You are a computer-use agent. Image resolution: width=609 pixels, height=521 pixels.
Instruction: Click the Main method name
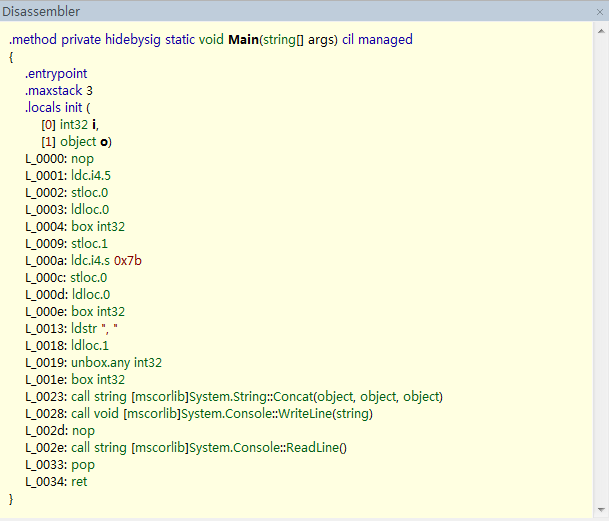pos(244,40)
